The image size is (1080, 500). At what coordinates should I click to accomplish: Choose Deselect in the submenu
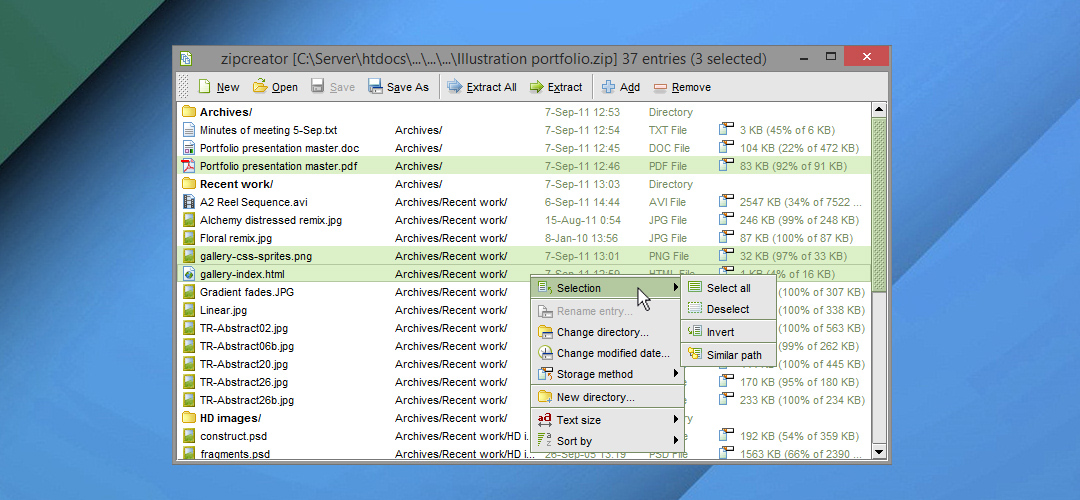tap(727, 309)
